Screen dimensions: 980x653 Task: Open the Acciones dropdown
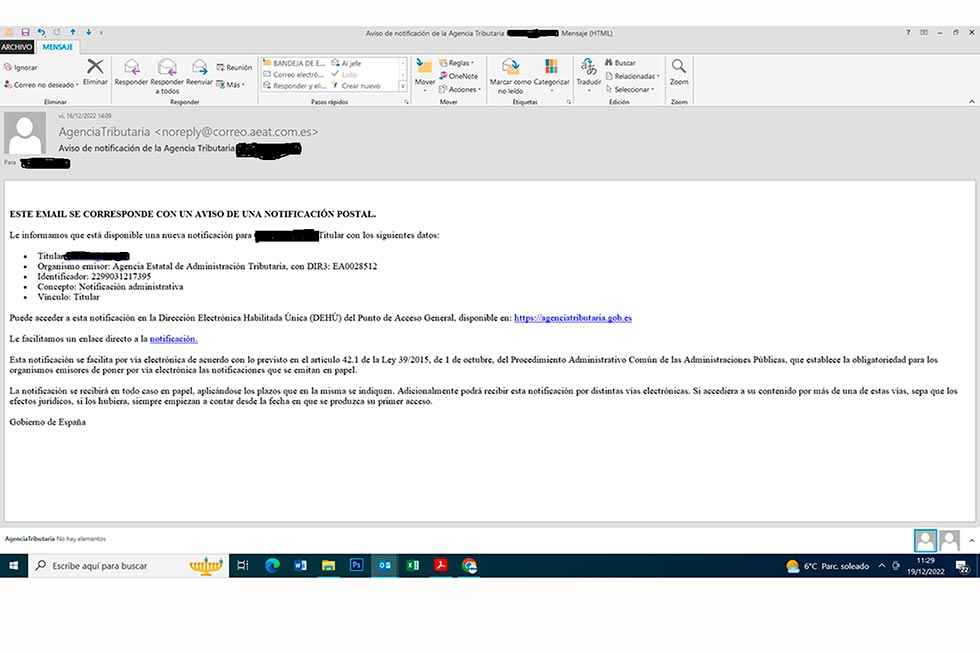coord(460,89)
